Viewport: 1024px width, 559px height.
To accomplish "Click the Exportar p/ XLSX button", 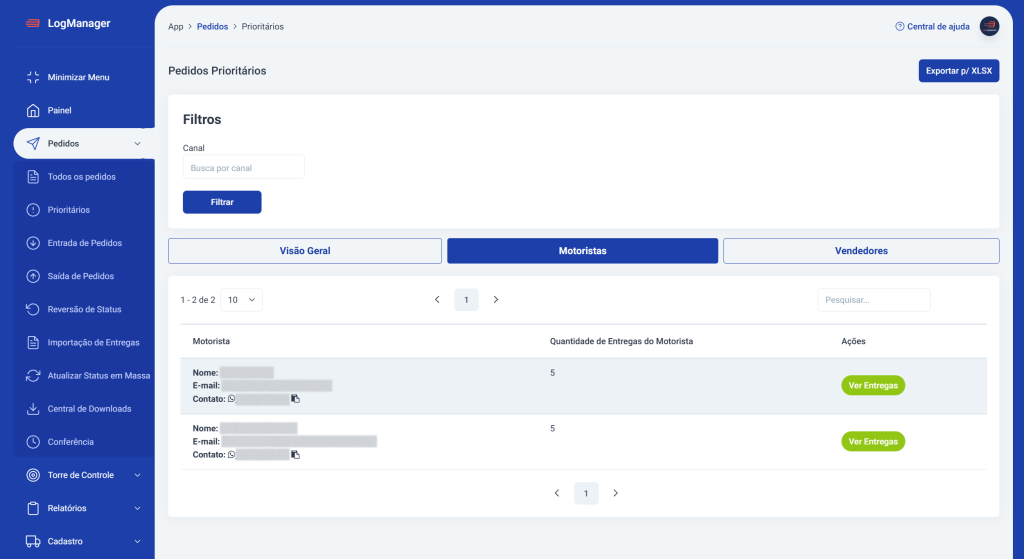I will (958, 71).
